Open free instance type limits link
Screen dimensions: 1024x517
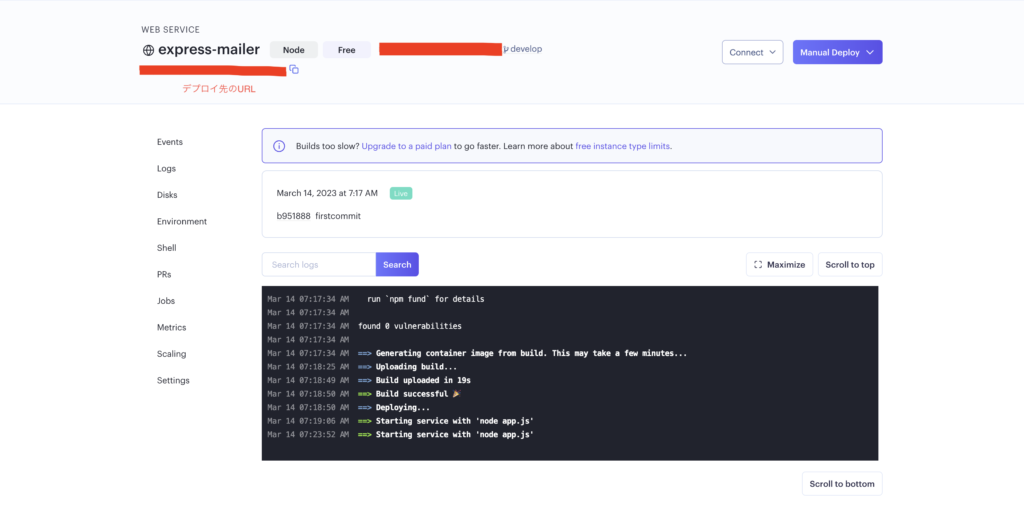pos(622,146)
